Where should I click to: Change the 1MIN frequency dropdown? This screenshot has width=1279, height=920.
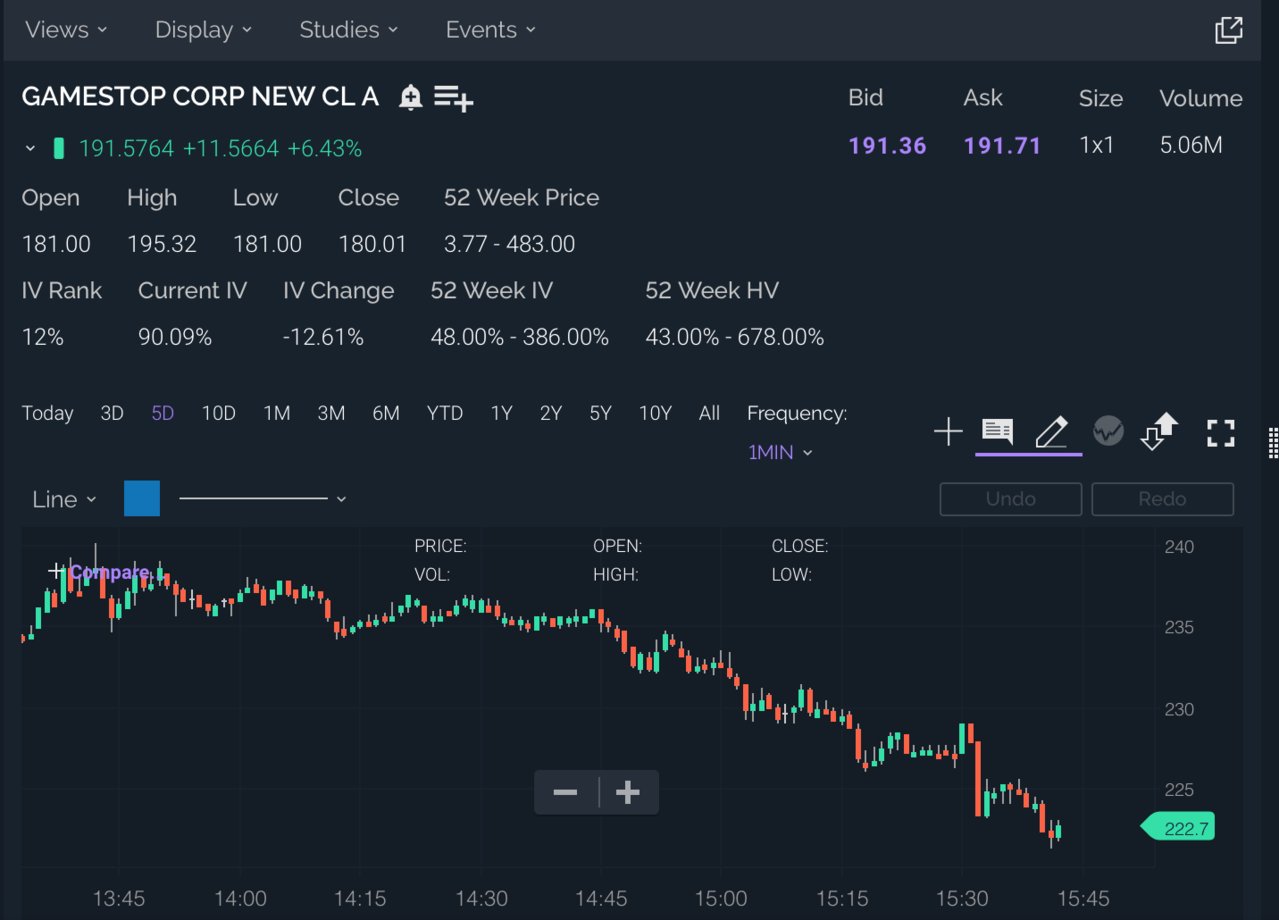[780, 452]
